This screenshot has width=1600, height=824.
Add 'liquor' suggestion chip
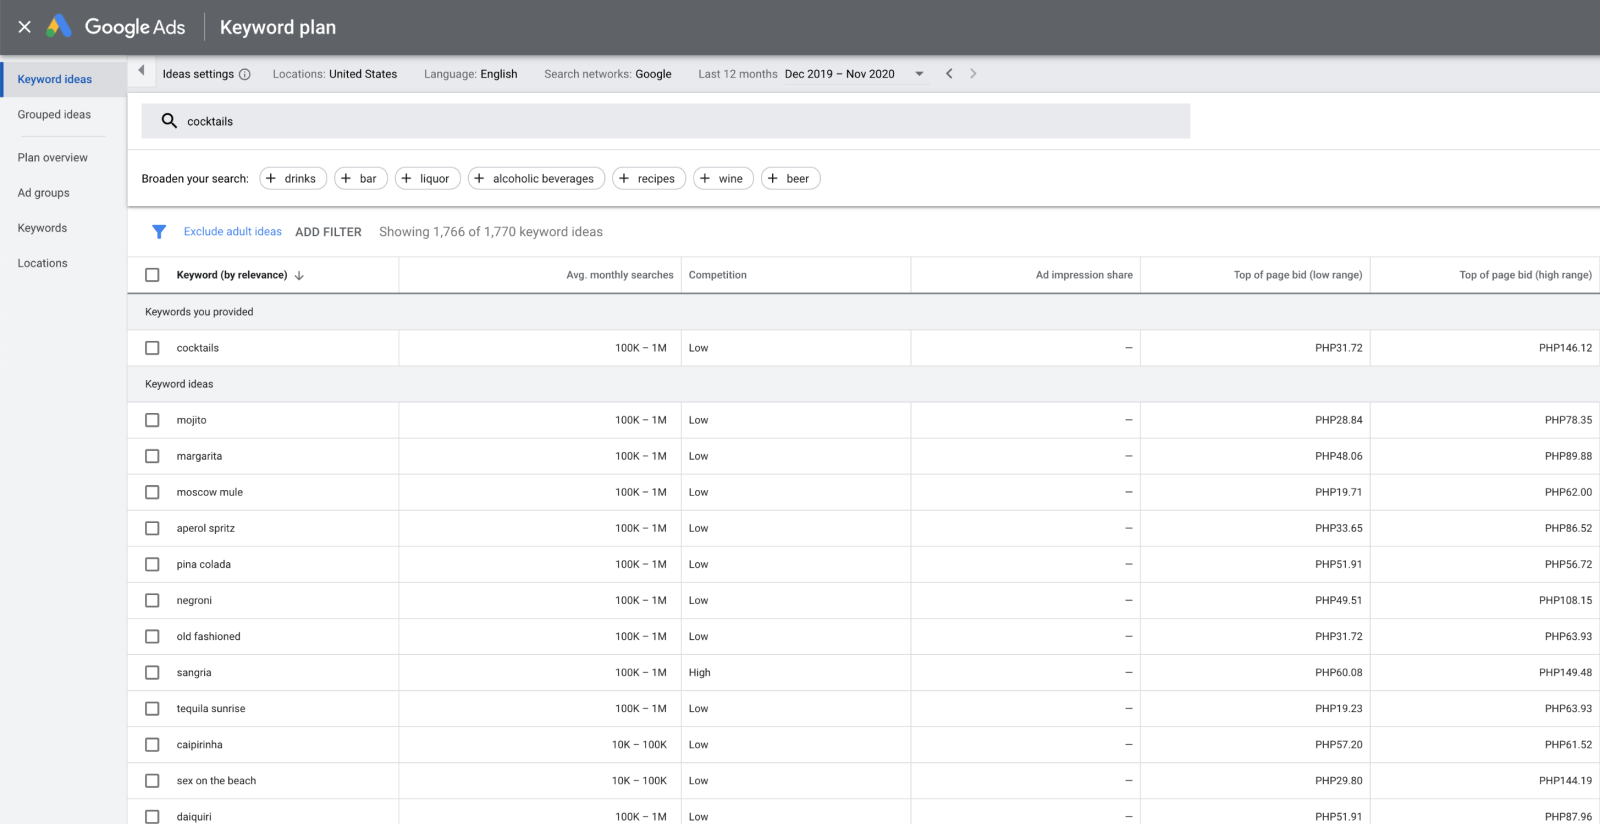click(x=428, y=178)
